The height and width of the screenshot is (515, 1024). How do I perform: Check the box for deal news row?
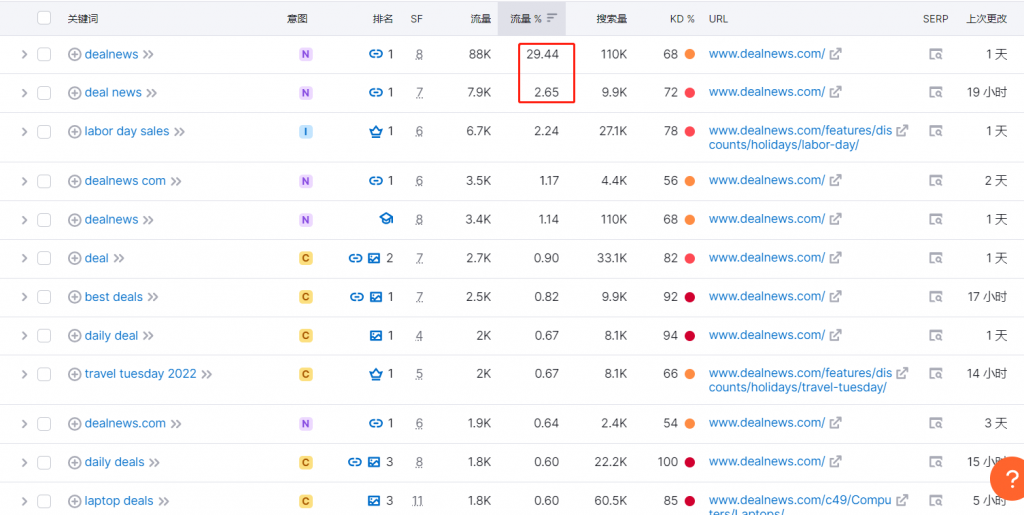tap(44, 93)
